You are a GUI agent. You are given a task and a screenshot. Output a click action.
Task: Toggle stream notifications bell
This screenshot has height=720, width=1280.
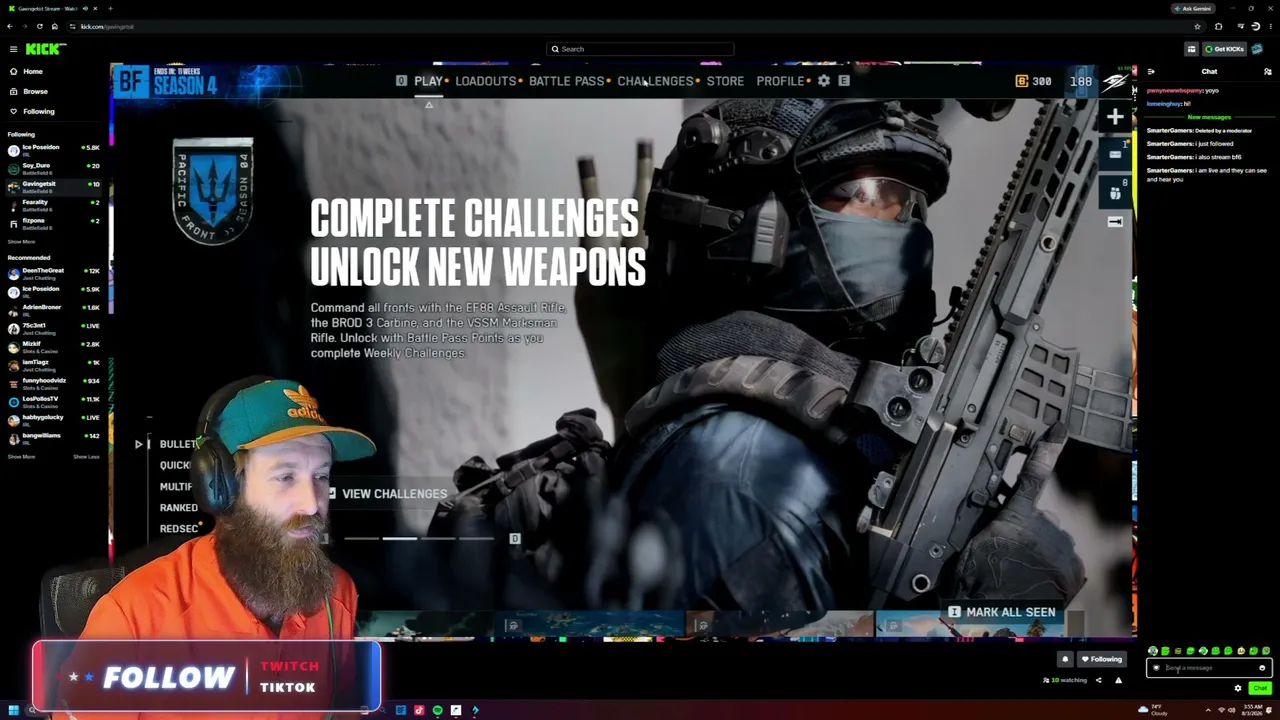tap(1065, 659)
